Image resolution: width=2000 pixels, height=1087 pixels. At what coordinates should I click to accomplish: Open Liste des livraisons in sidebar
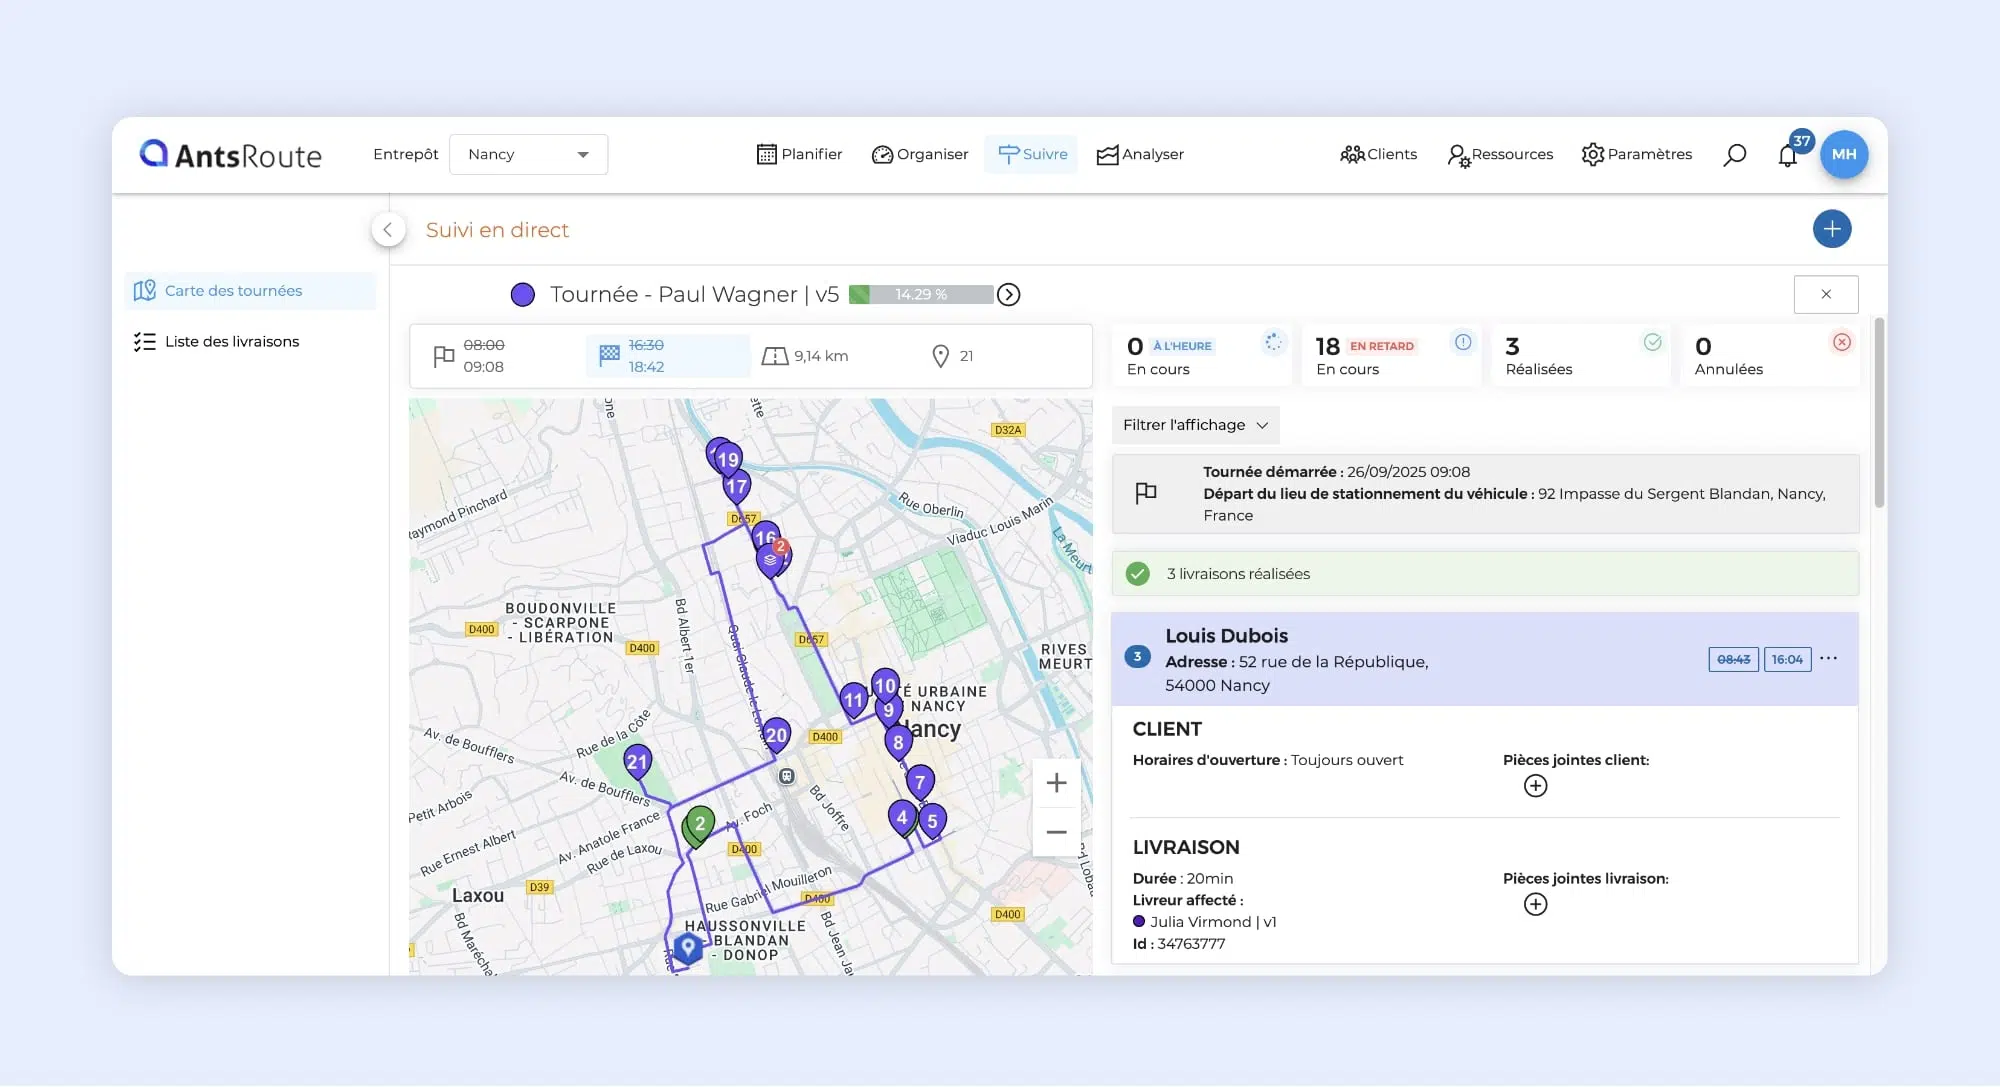(x=231, y=342)
